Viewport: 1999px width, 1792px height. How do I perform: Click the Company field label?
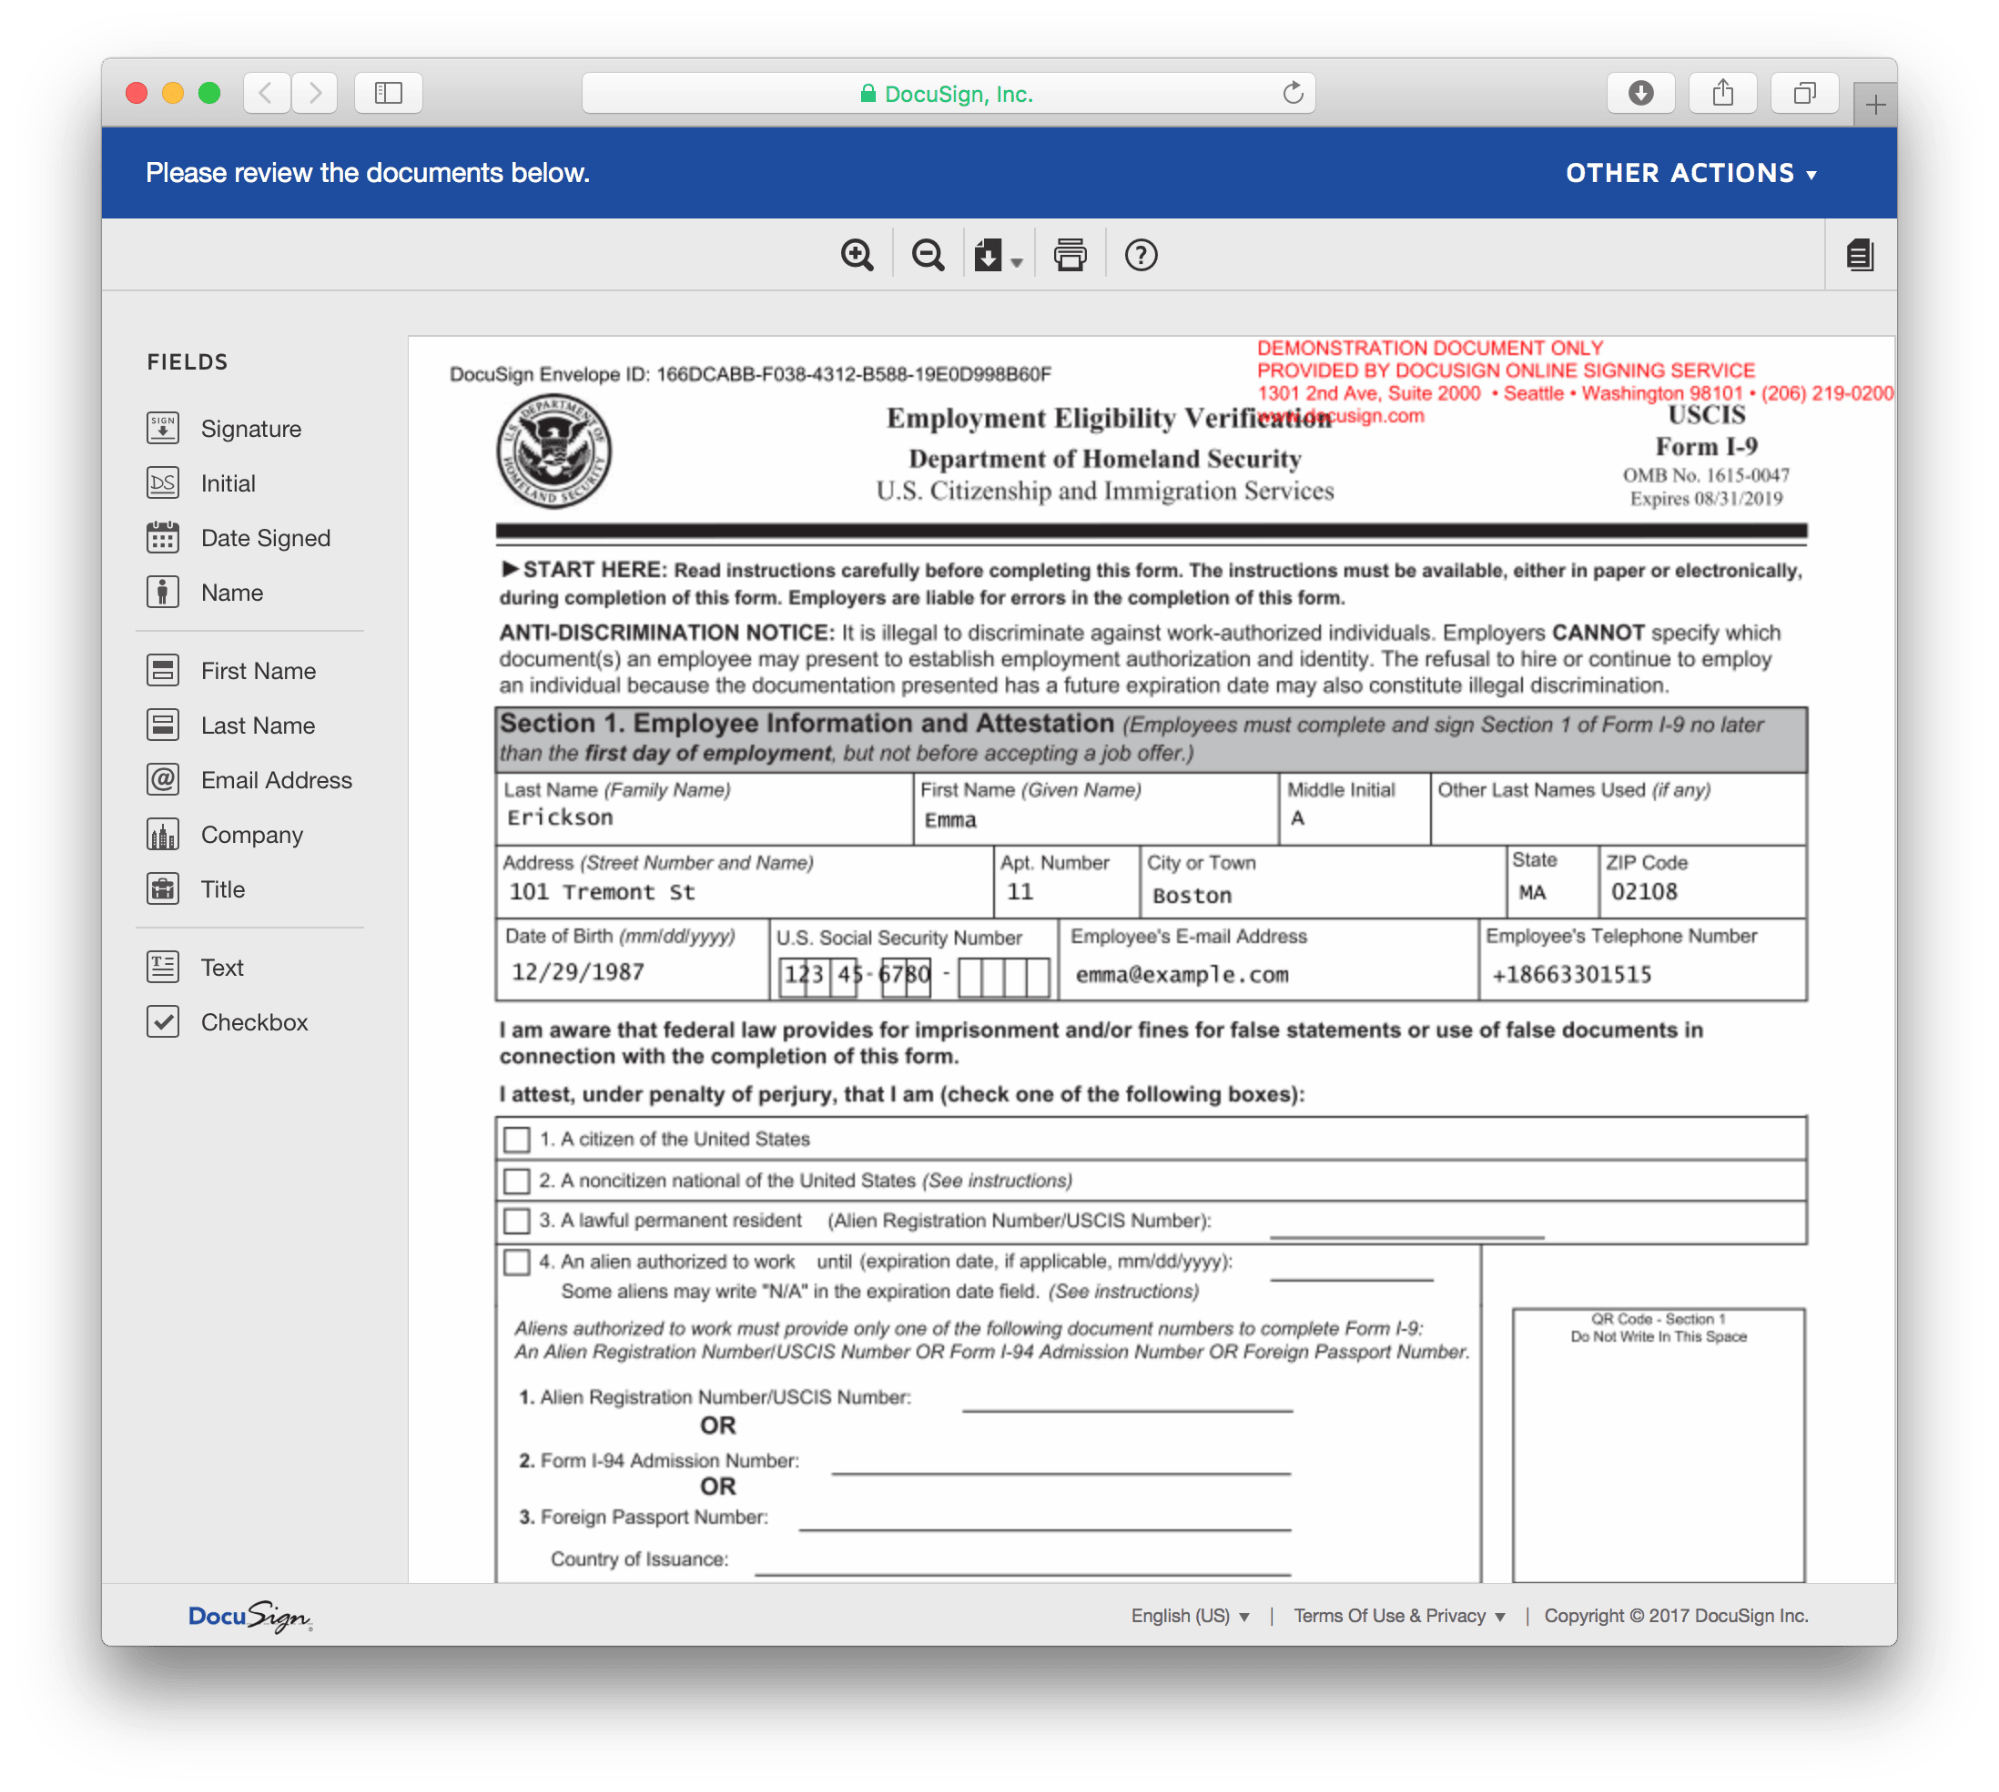pyautogui.click(x=252, y=835)
